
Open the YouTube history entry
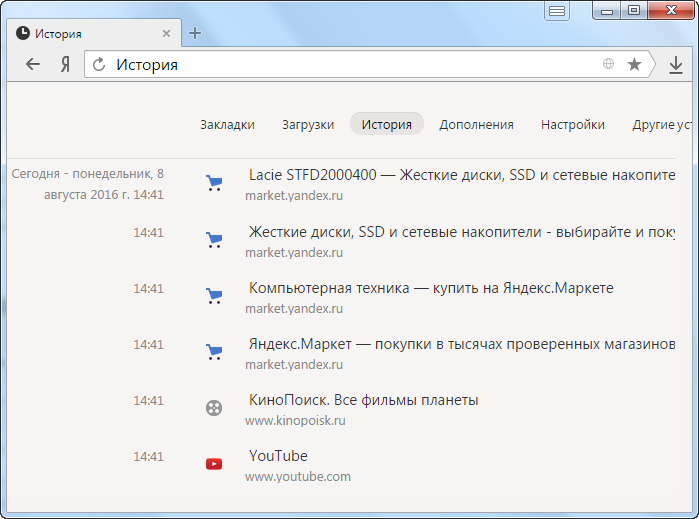[278, 456]
